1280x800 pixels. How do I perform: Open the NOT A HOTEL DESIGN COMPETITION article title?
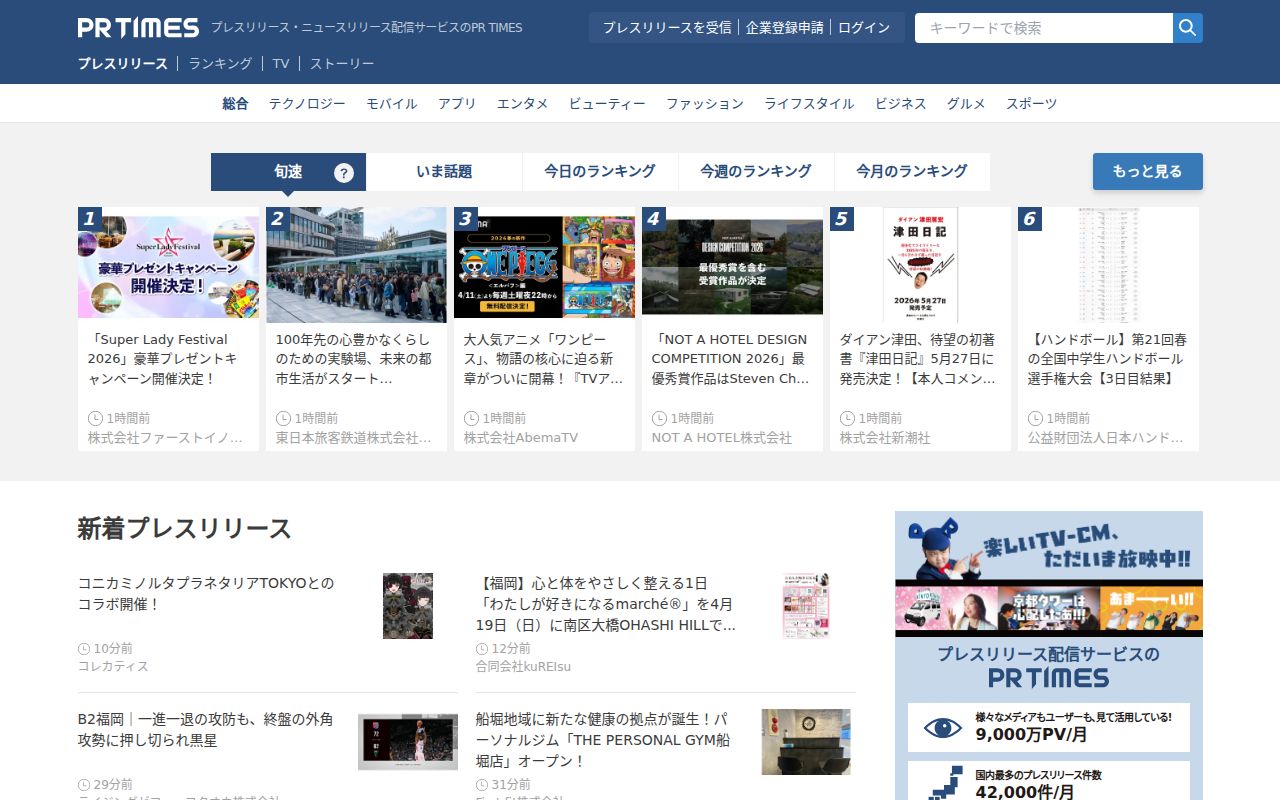coord(732,359)
